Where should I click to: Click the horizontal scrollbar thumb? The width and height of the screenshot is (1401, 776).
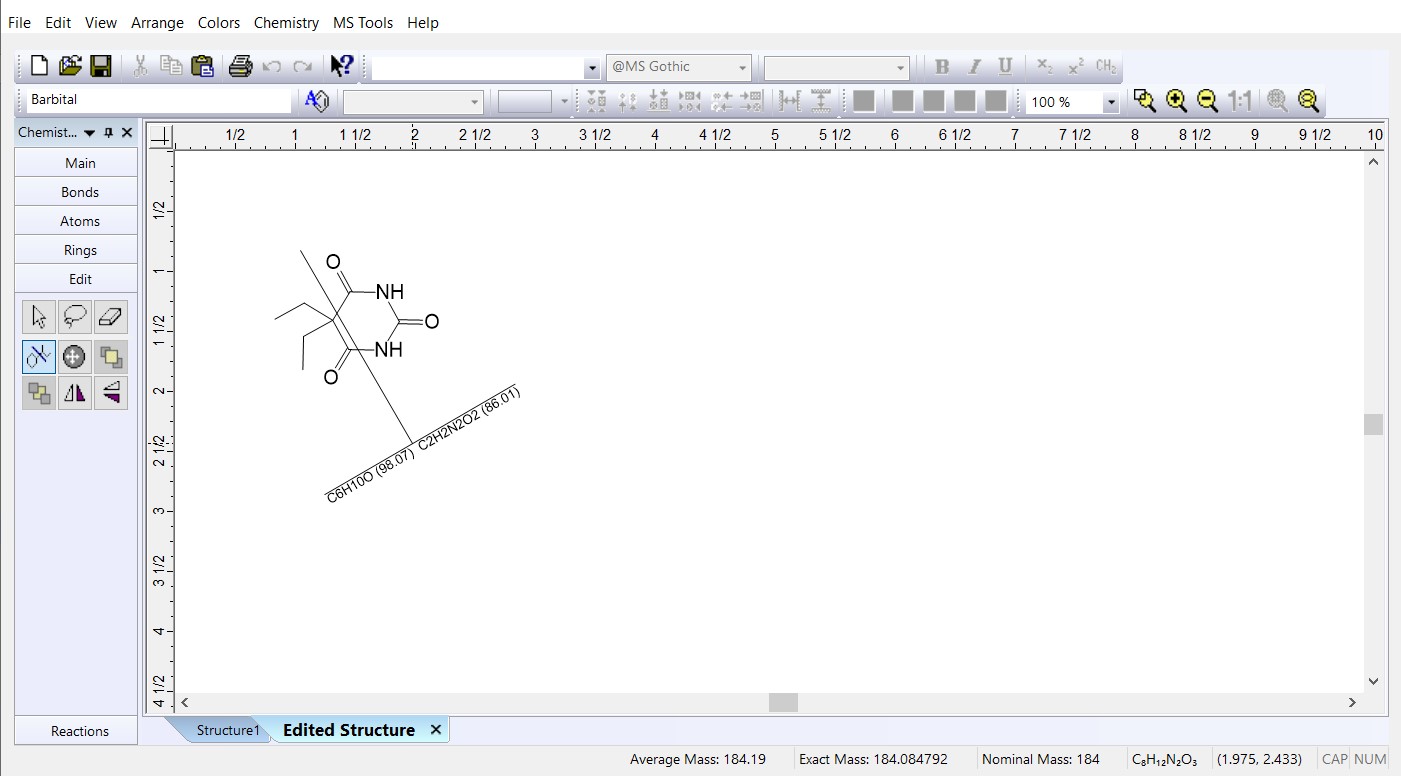pos(783,703)
